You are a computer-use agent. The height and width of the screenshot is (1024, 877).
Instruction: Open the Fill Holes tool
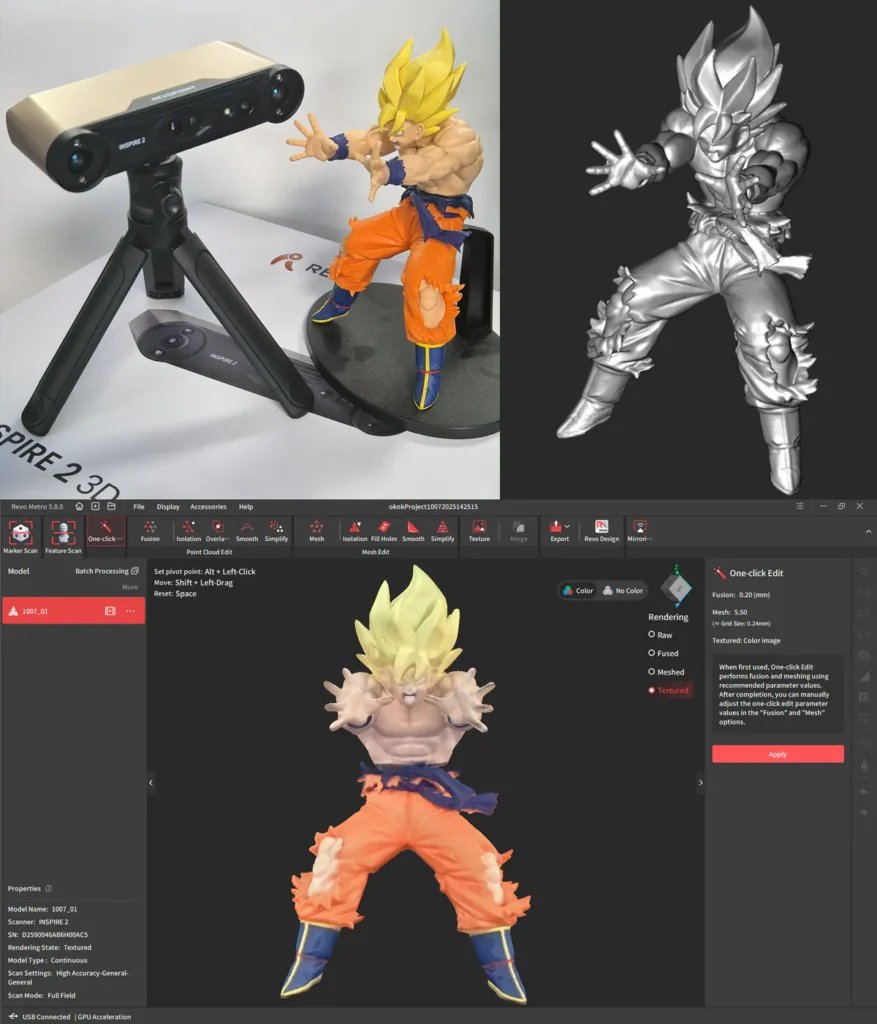coord(384,532)
